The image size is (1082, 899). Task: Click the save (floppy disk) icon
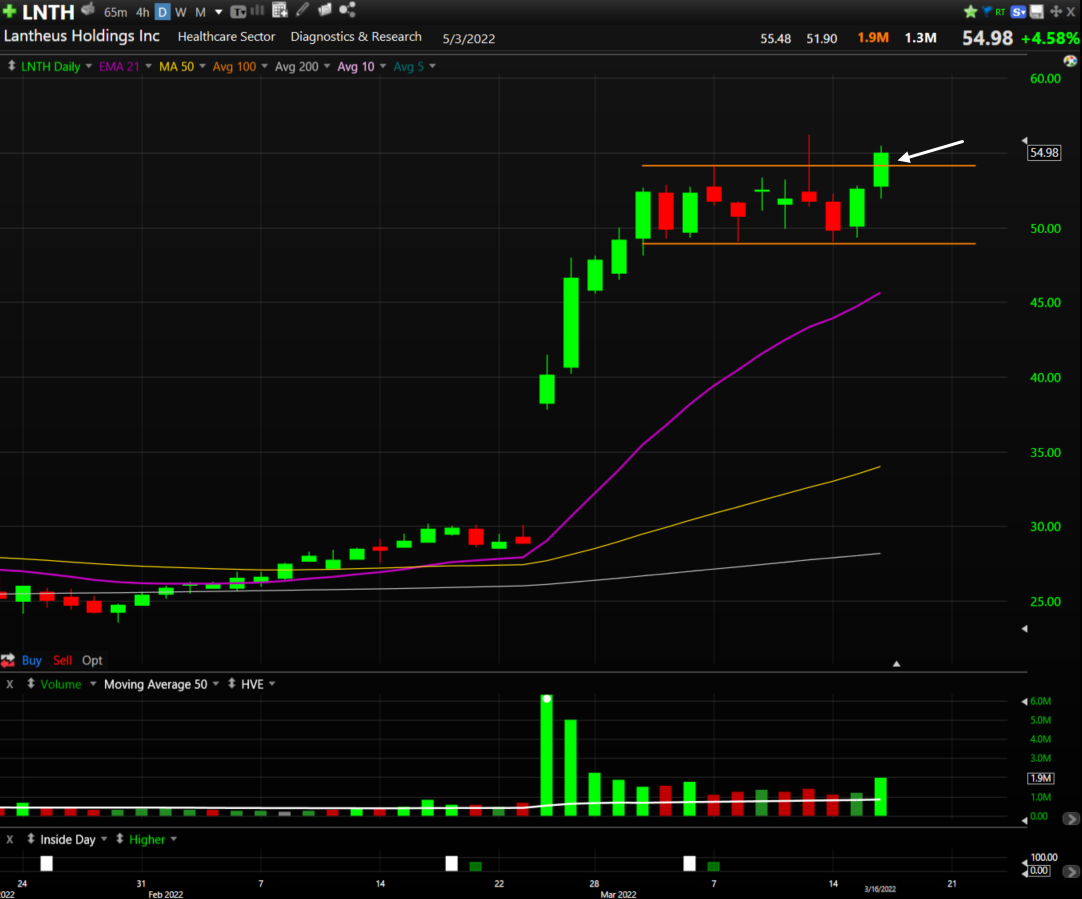pyautogui.click(x=1036, y=12)
